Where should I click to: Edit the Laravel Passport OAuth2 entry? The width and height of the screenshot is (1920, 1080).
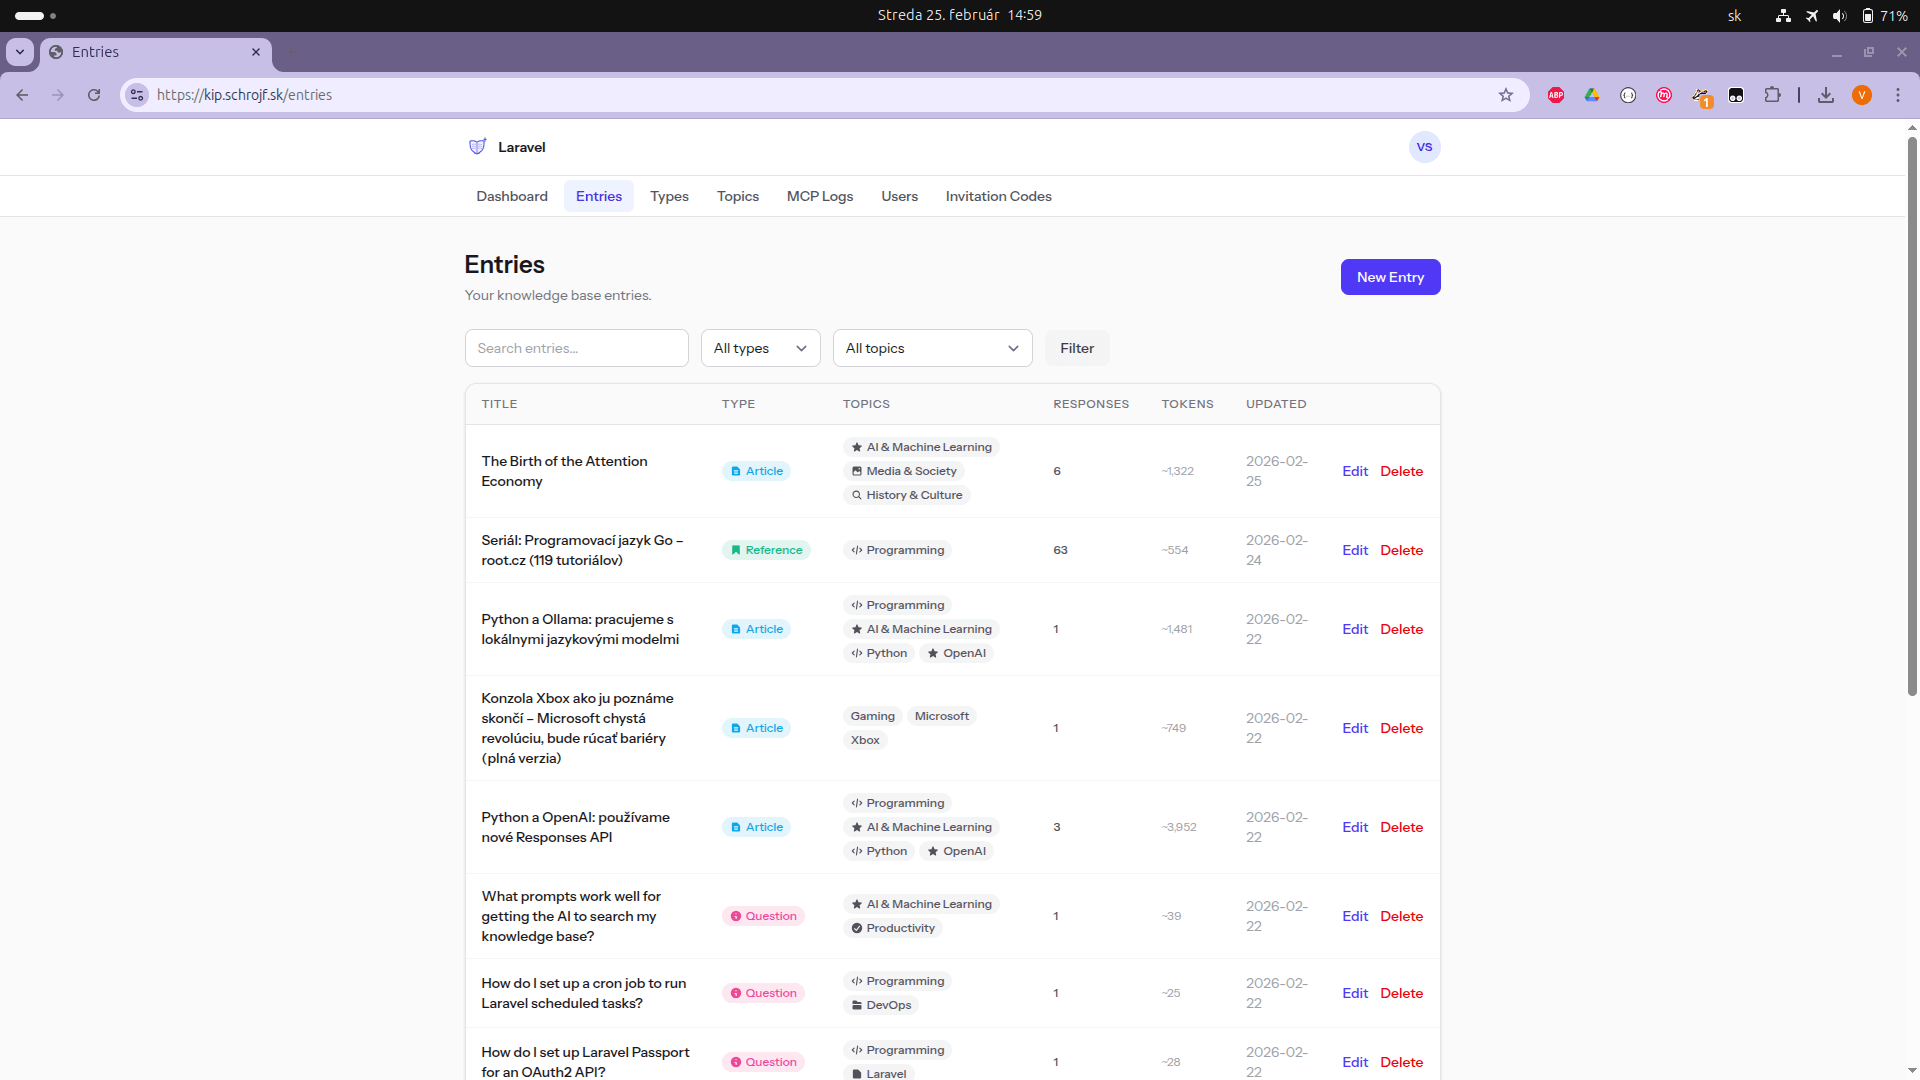1355,1062
